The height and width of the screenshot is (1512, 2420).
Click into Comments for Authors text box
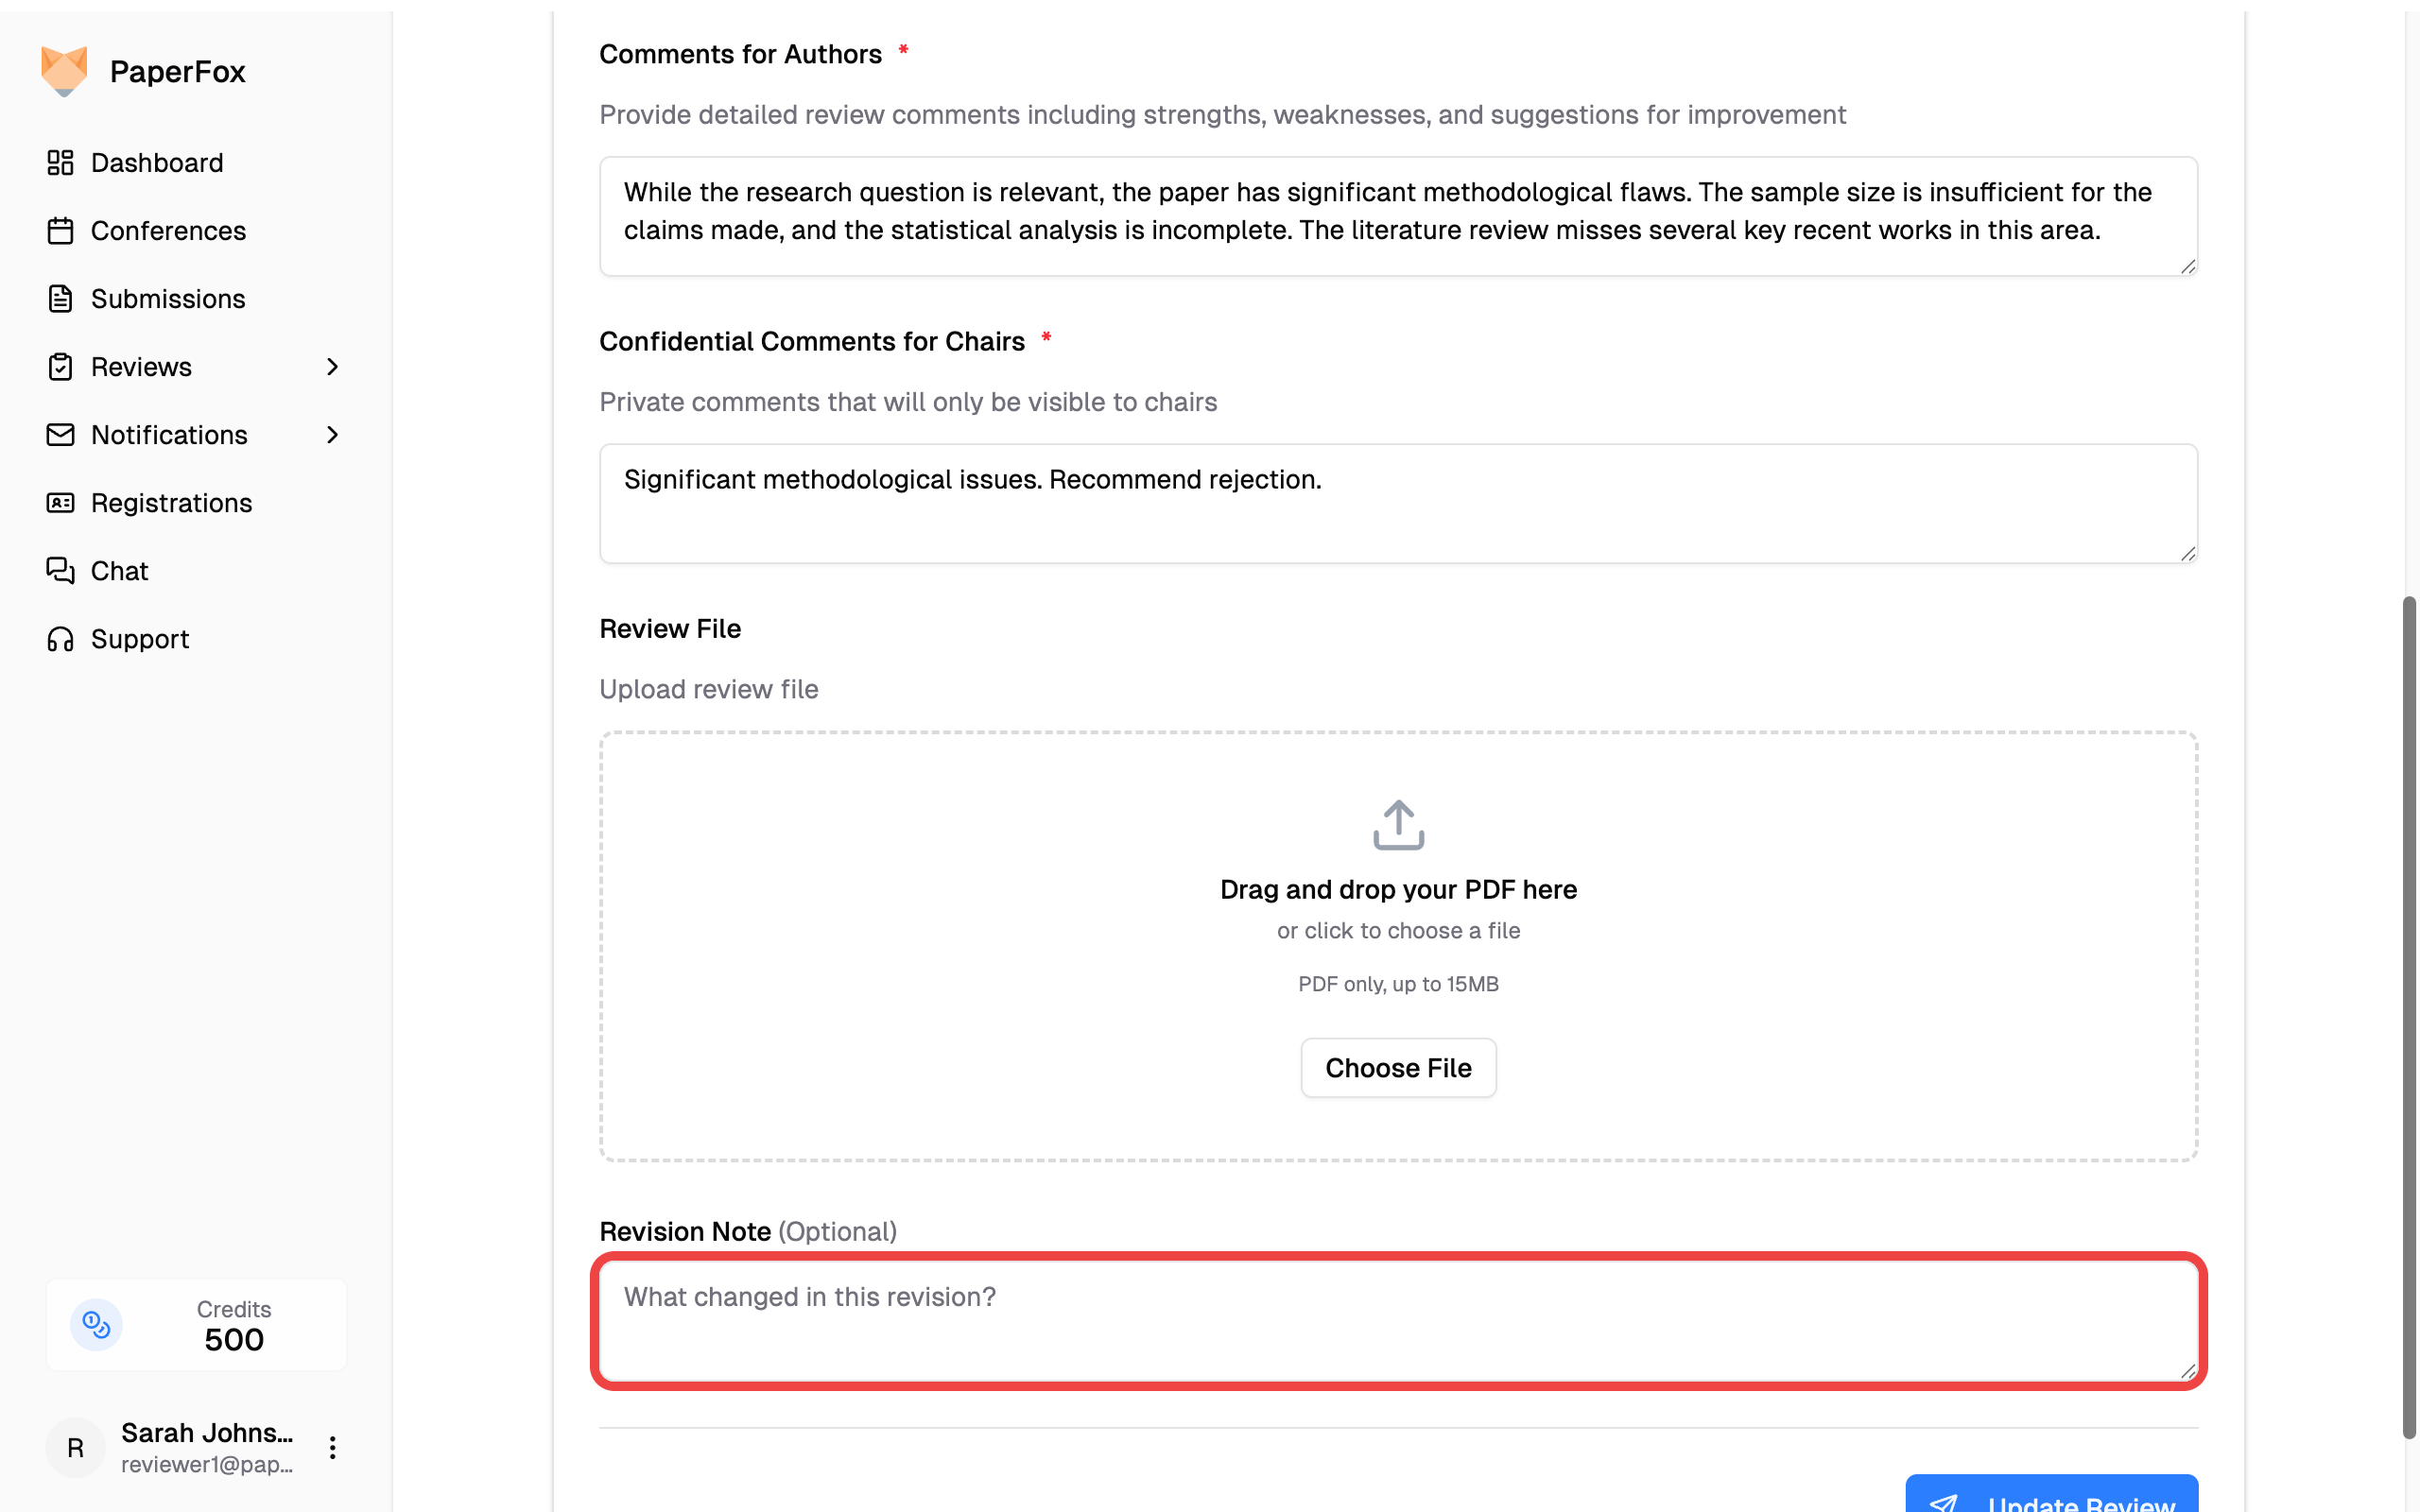pyautogui.click(x=1398, y=215)
